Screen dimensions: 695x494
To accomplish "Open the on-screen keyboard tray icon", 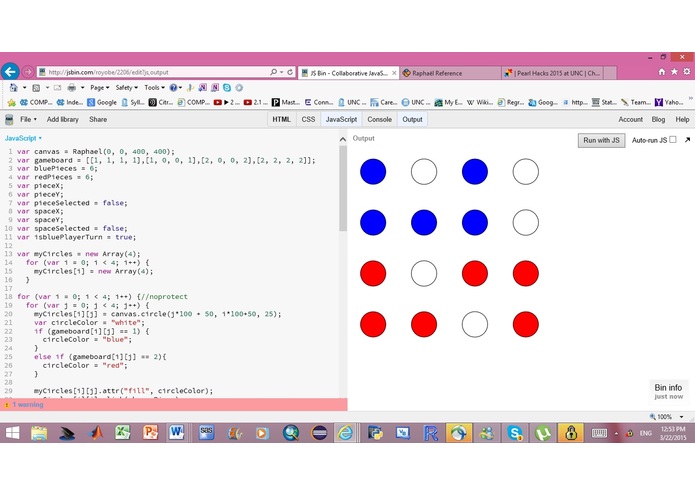I will point(599,433).
